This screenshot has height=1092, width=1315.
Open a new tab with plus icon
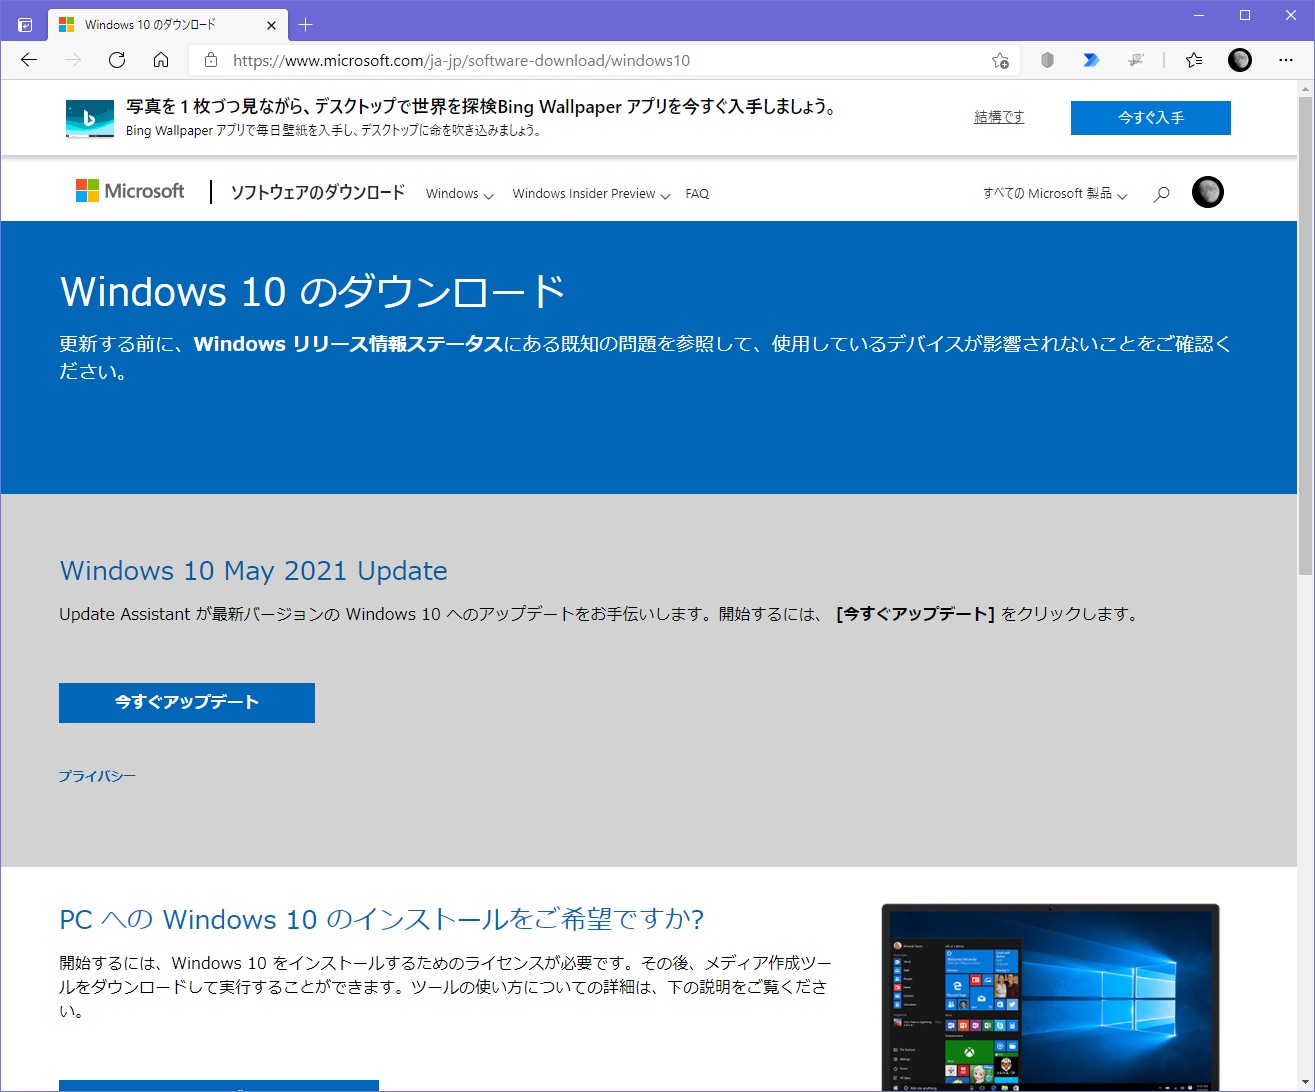[306, 24]
